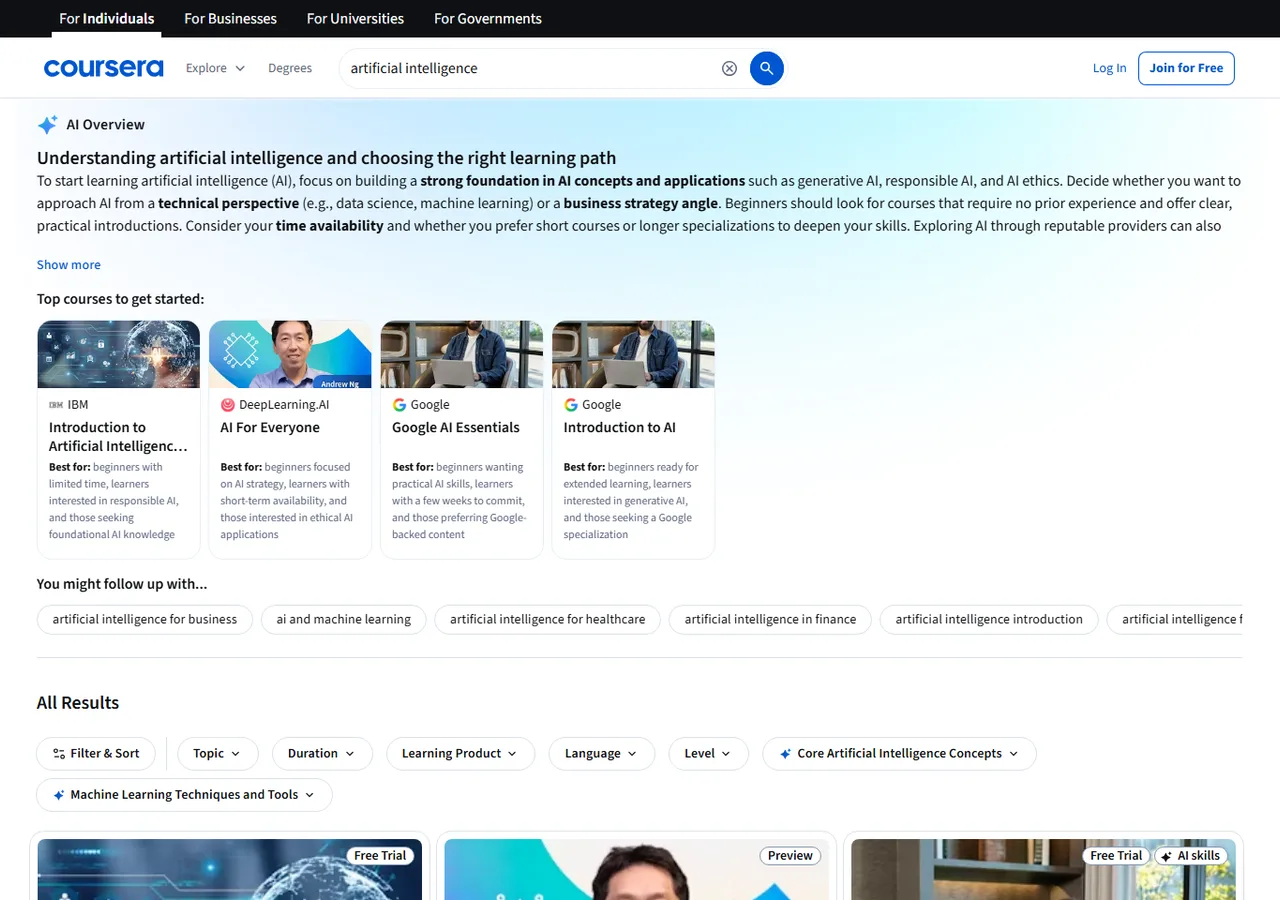Click the Preview badge on the result card
Screen dimensions: 1280x900
pos(790,856)
